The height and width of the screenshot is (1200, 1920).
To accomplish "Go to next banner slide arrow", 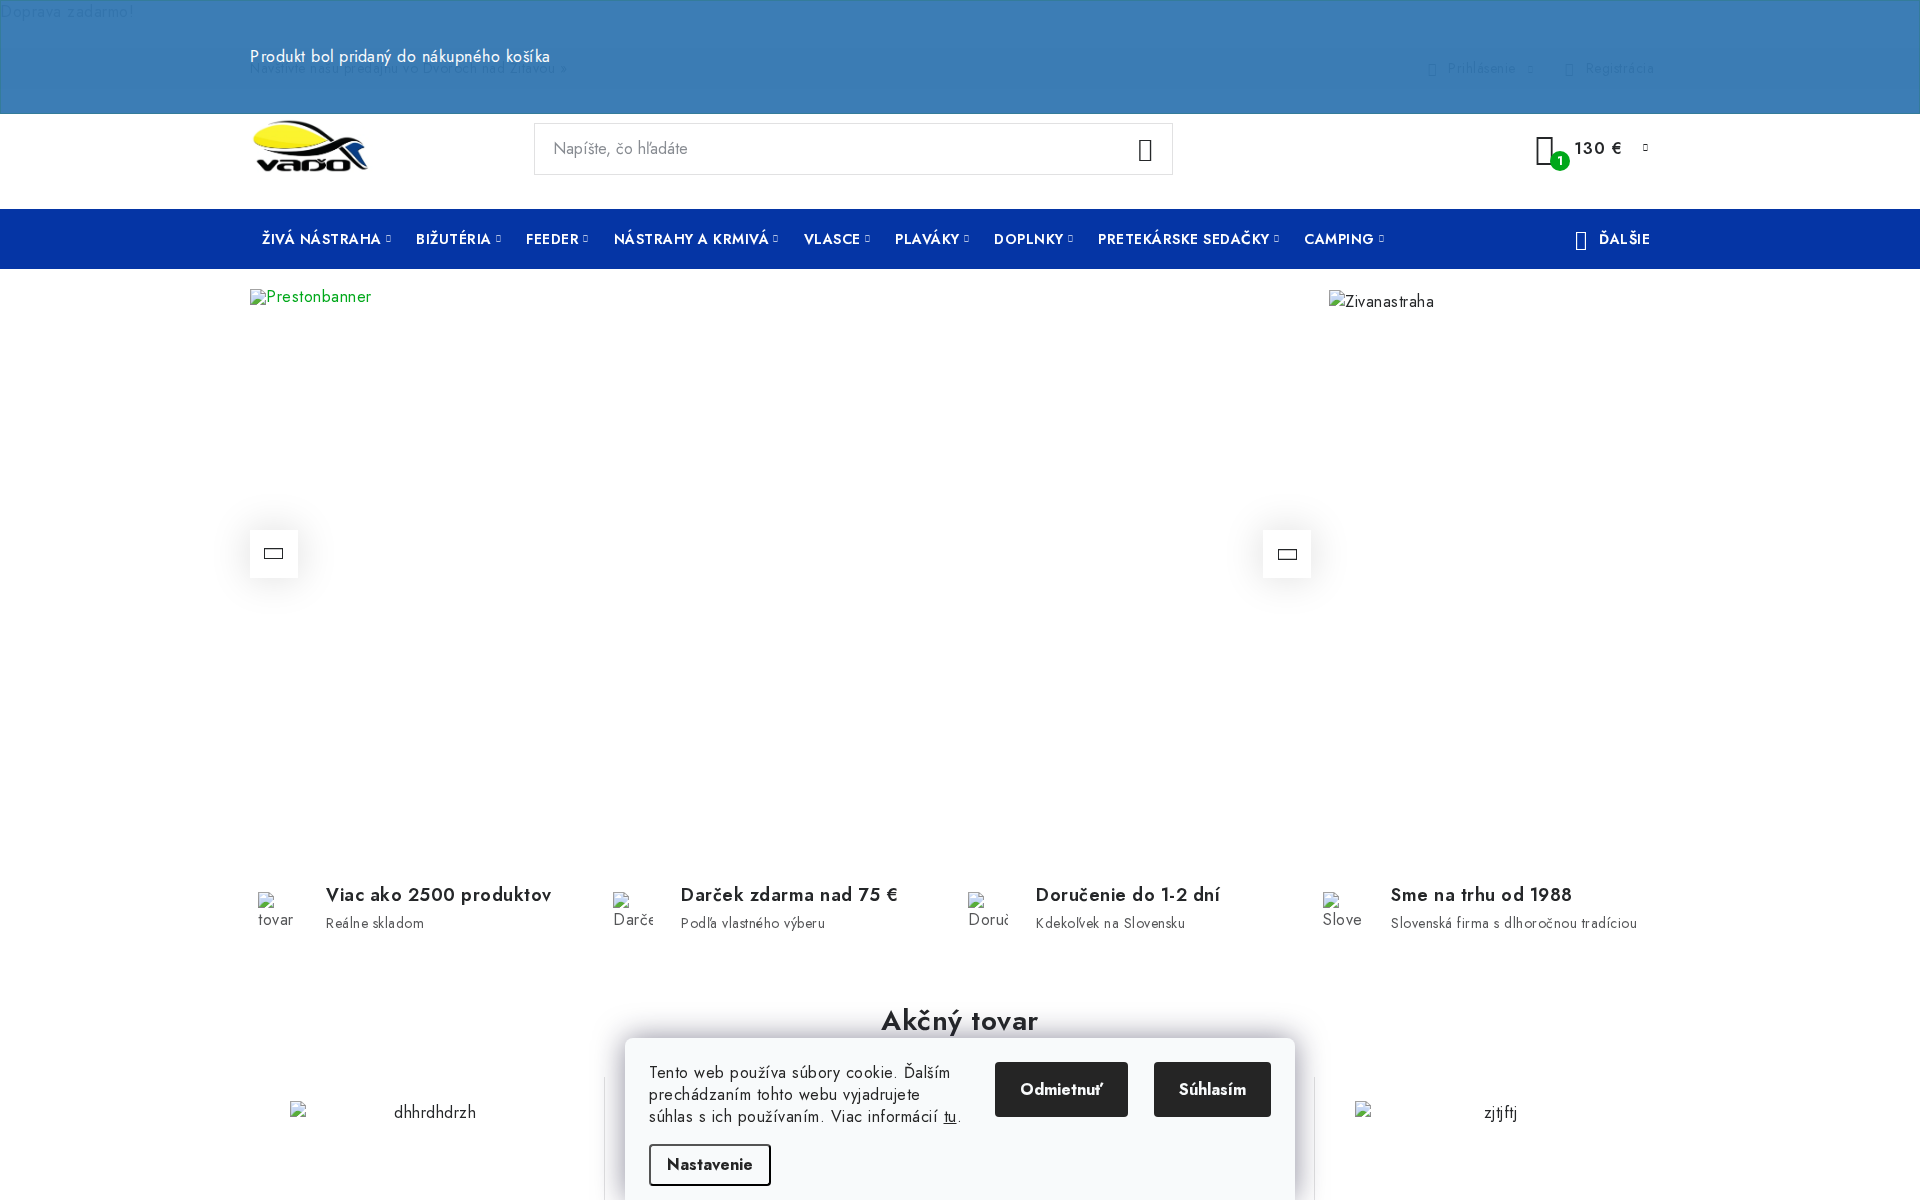I will click(x=1287, y=554).
